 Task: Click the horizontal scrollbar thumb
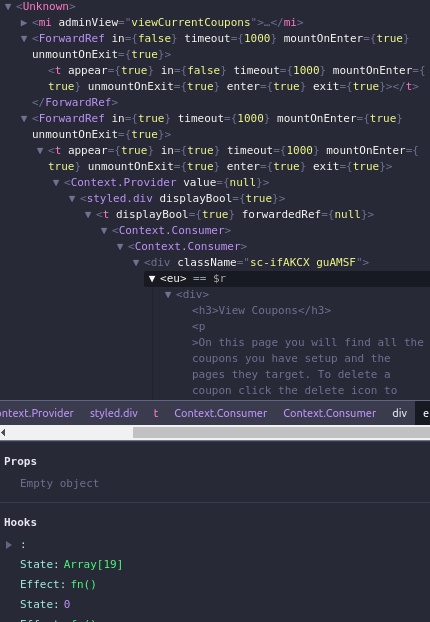click(x=281, y=432)
